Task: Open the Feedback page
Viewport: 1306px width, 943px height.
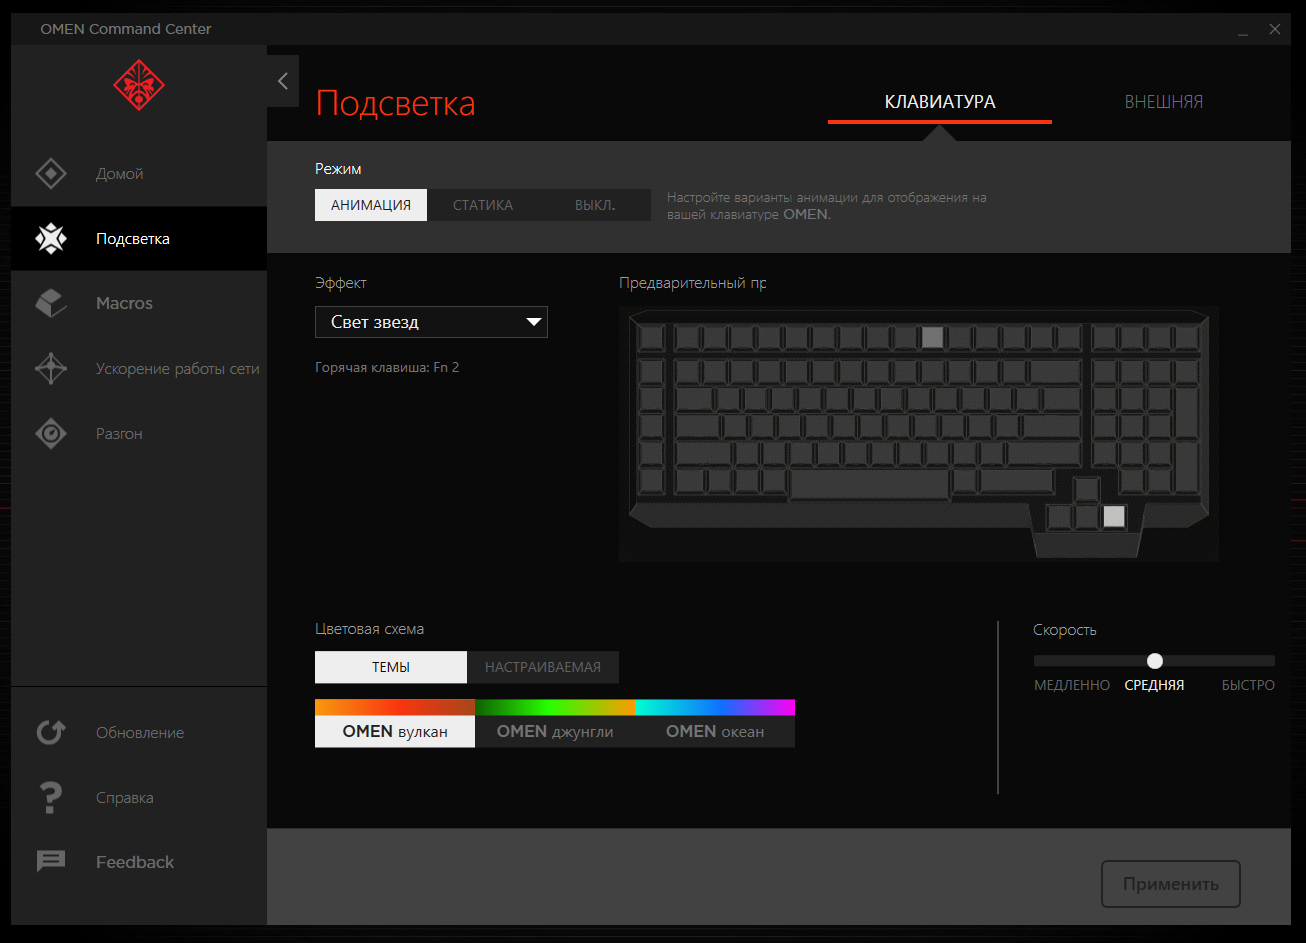Action: 139,861
